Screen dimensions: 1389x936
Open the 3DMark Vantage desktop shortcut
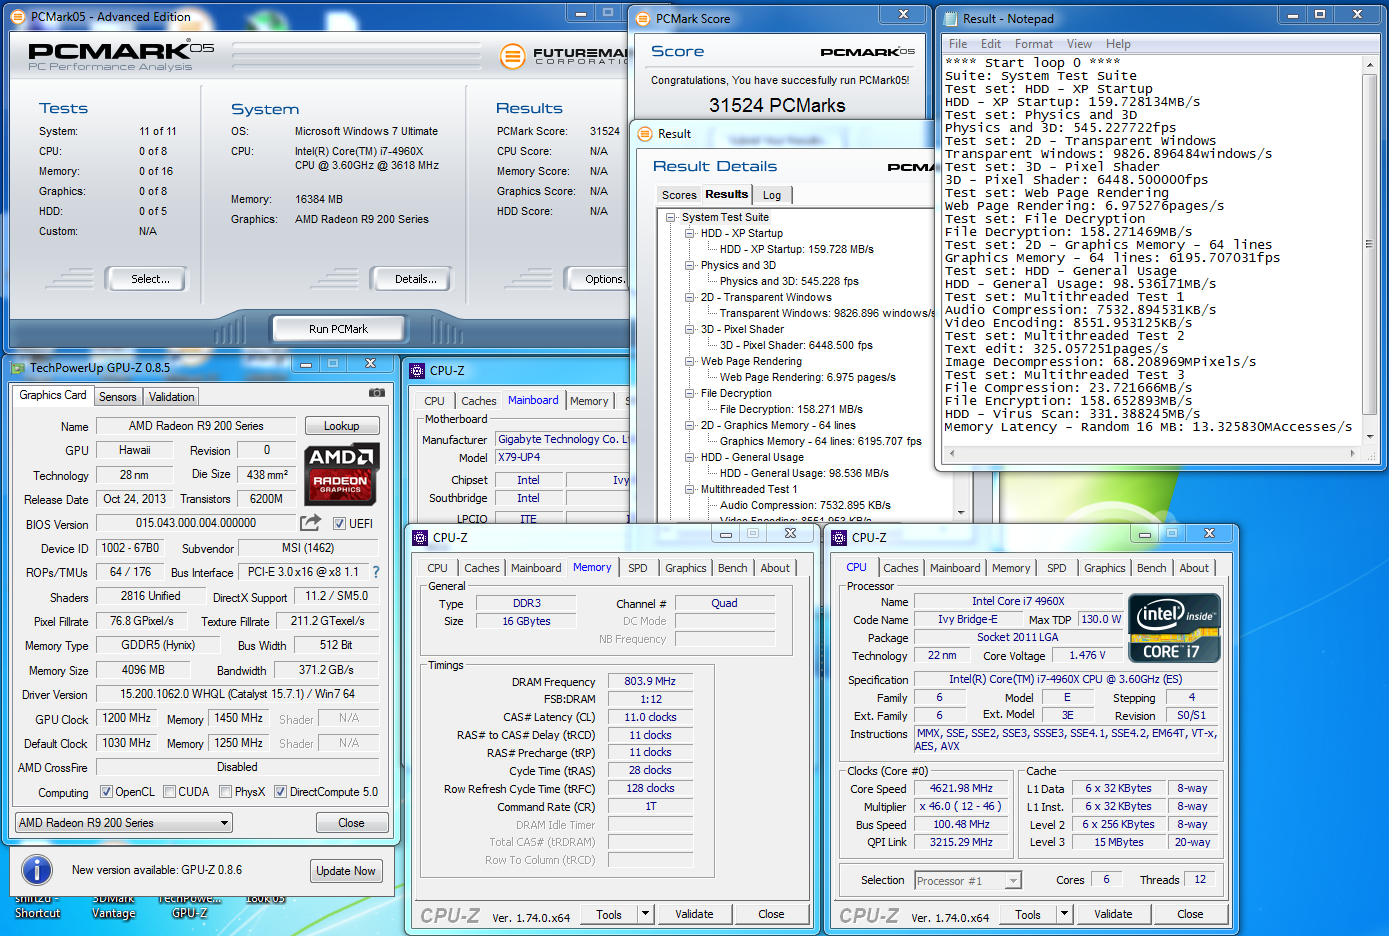pyautogui.click(x=114, y=906)
